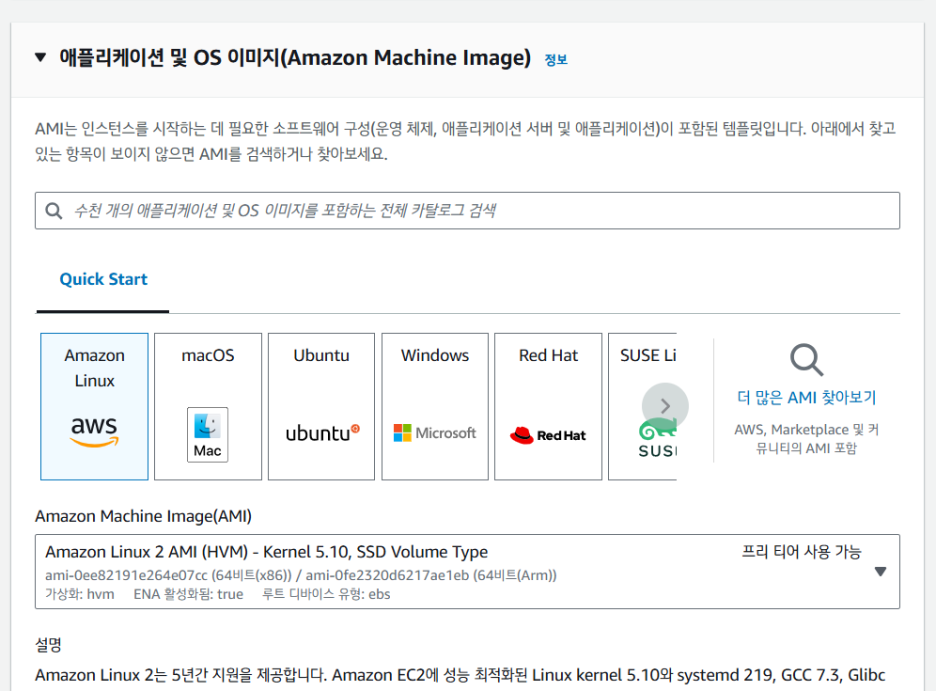936x691 pixels.
Task: Choose the Windows label option
Action: tap(435, 356)
